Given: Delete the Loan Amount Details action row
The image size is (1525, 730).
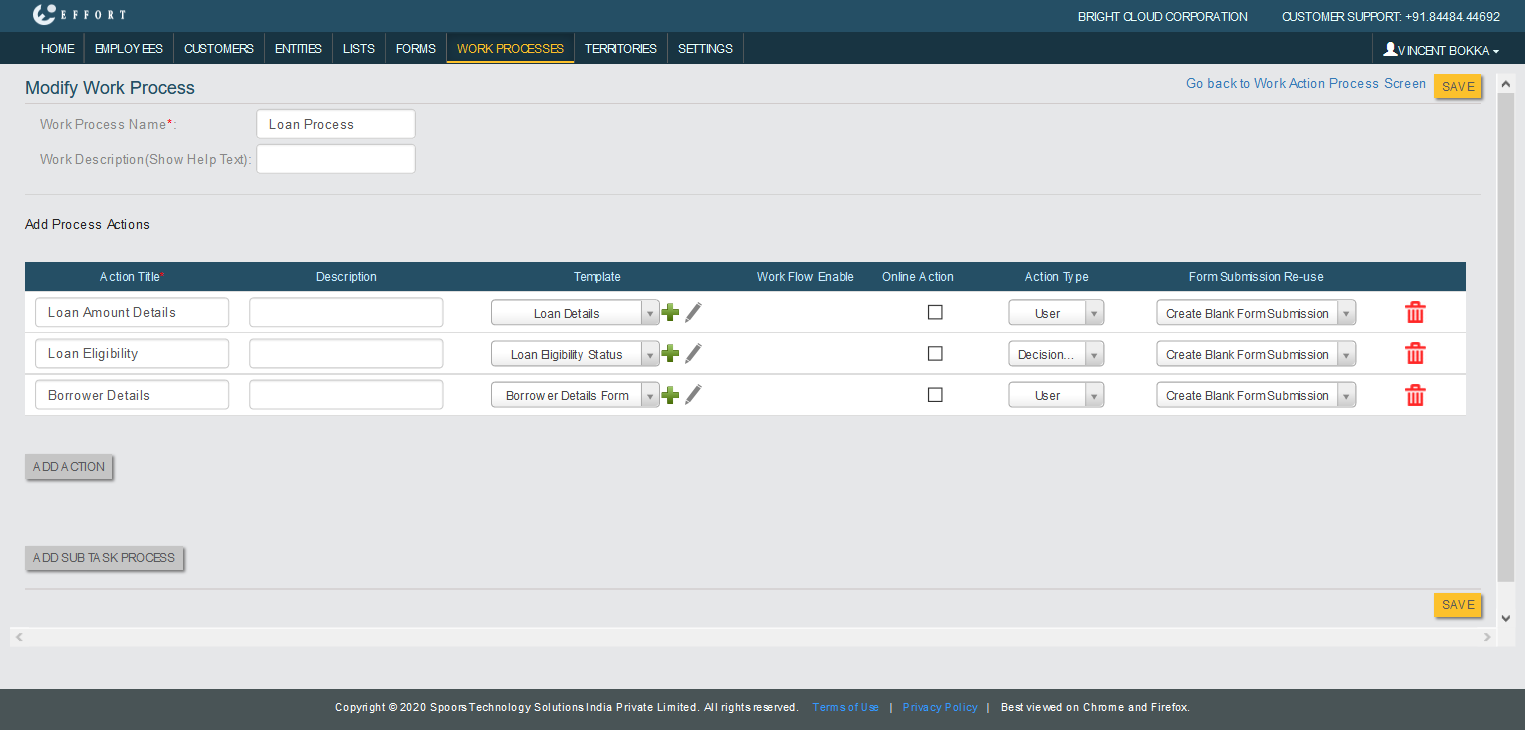Looking at the screenshot, I should click(1415, 313).
